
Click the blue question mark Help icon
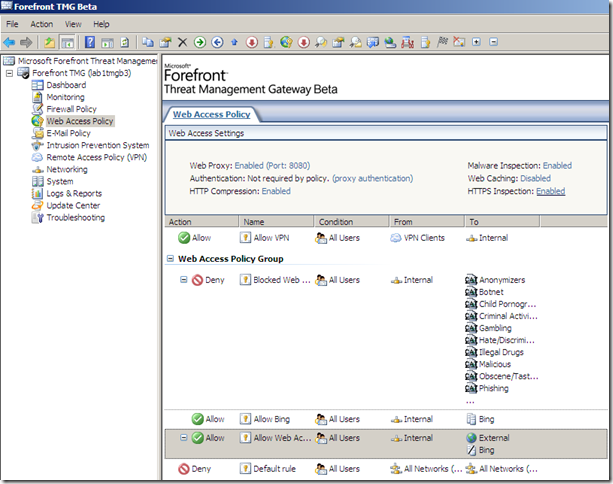coord(90,42)
